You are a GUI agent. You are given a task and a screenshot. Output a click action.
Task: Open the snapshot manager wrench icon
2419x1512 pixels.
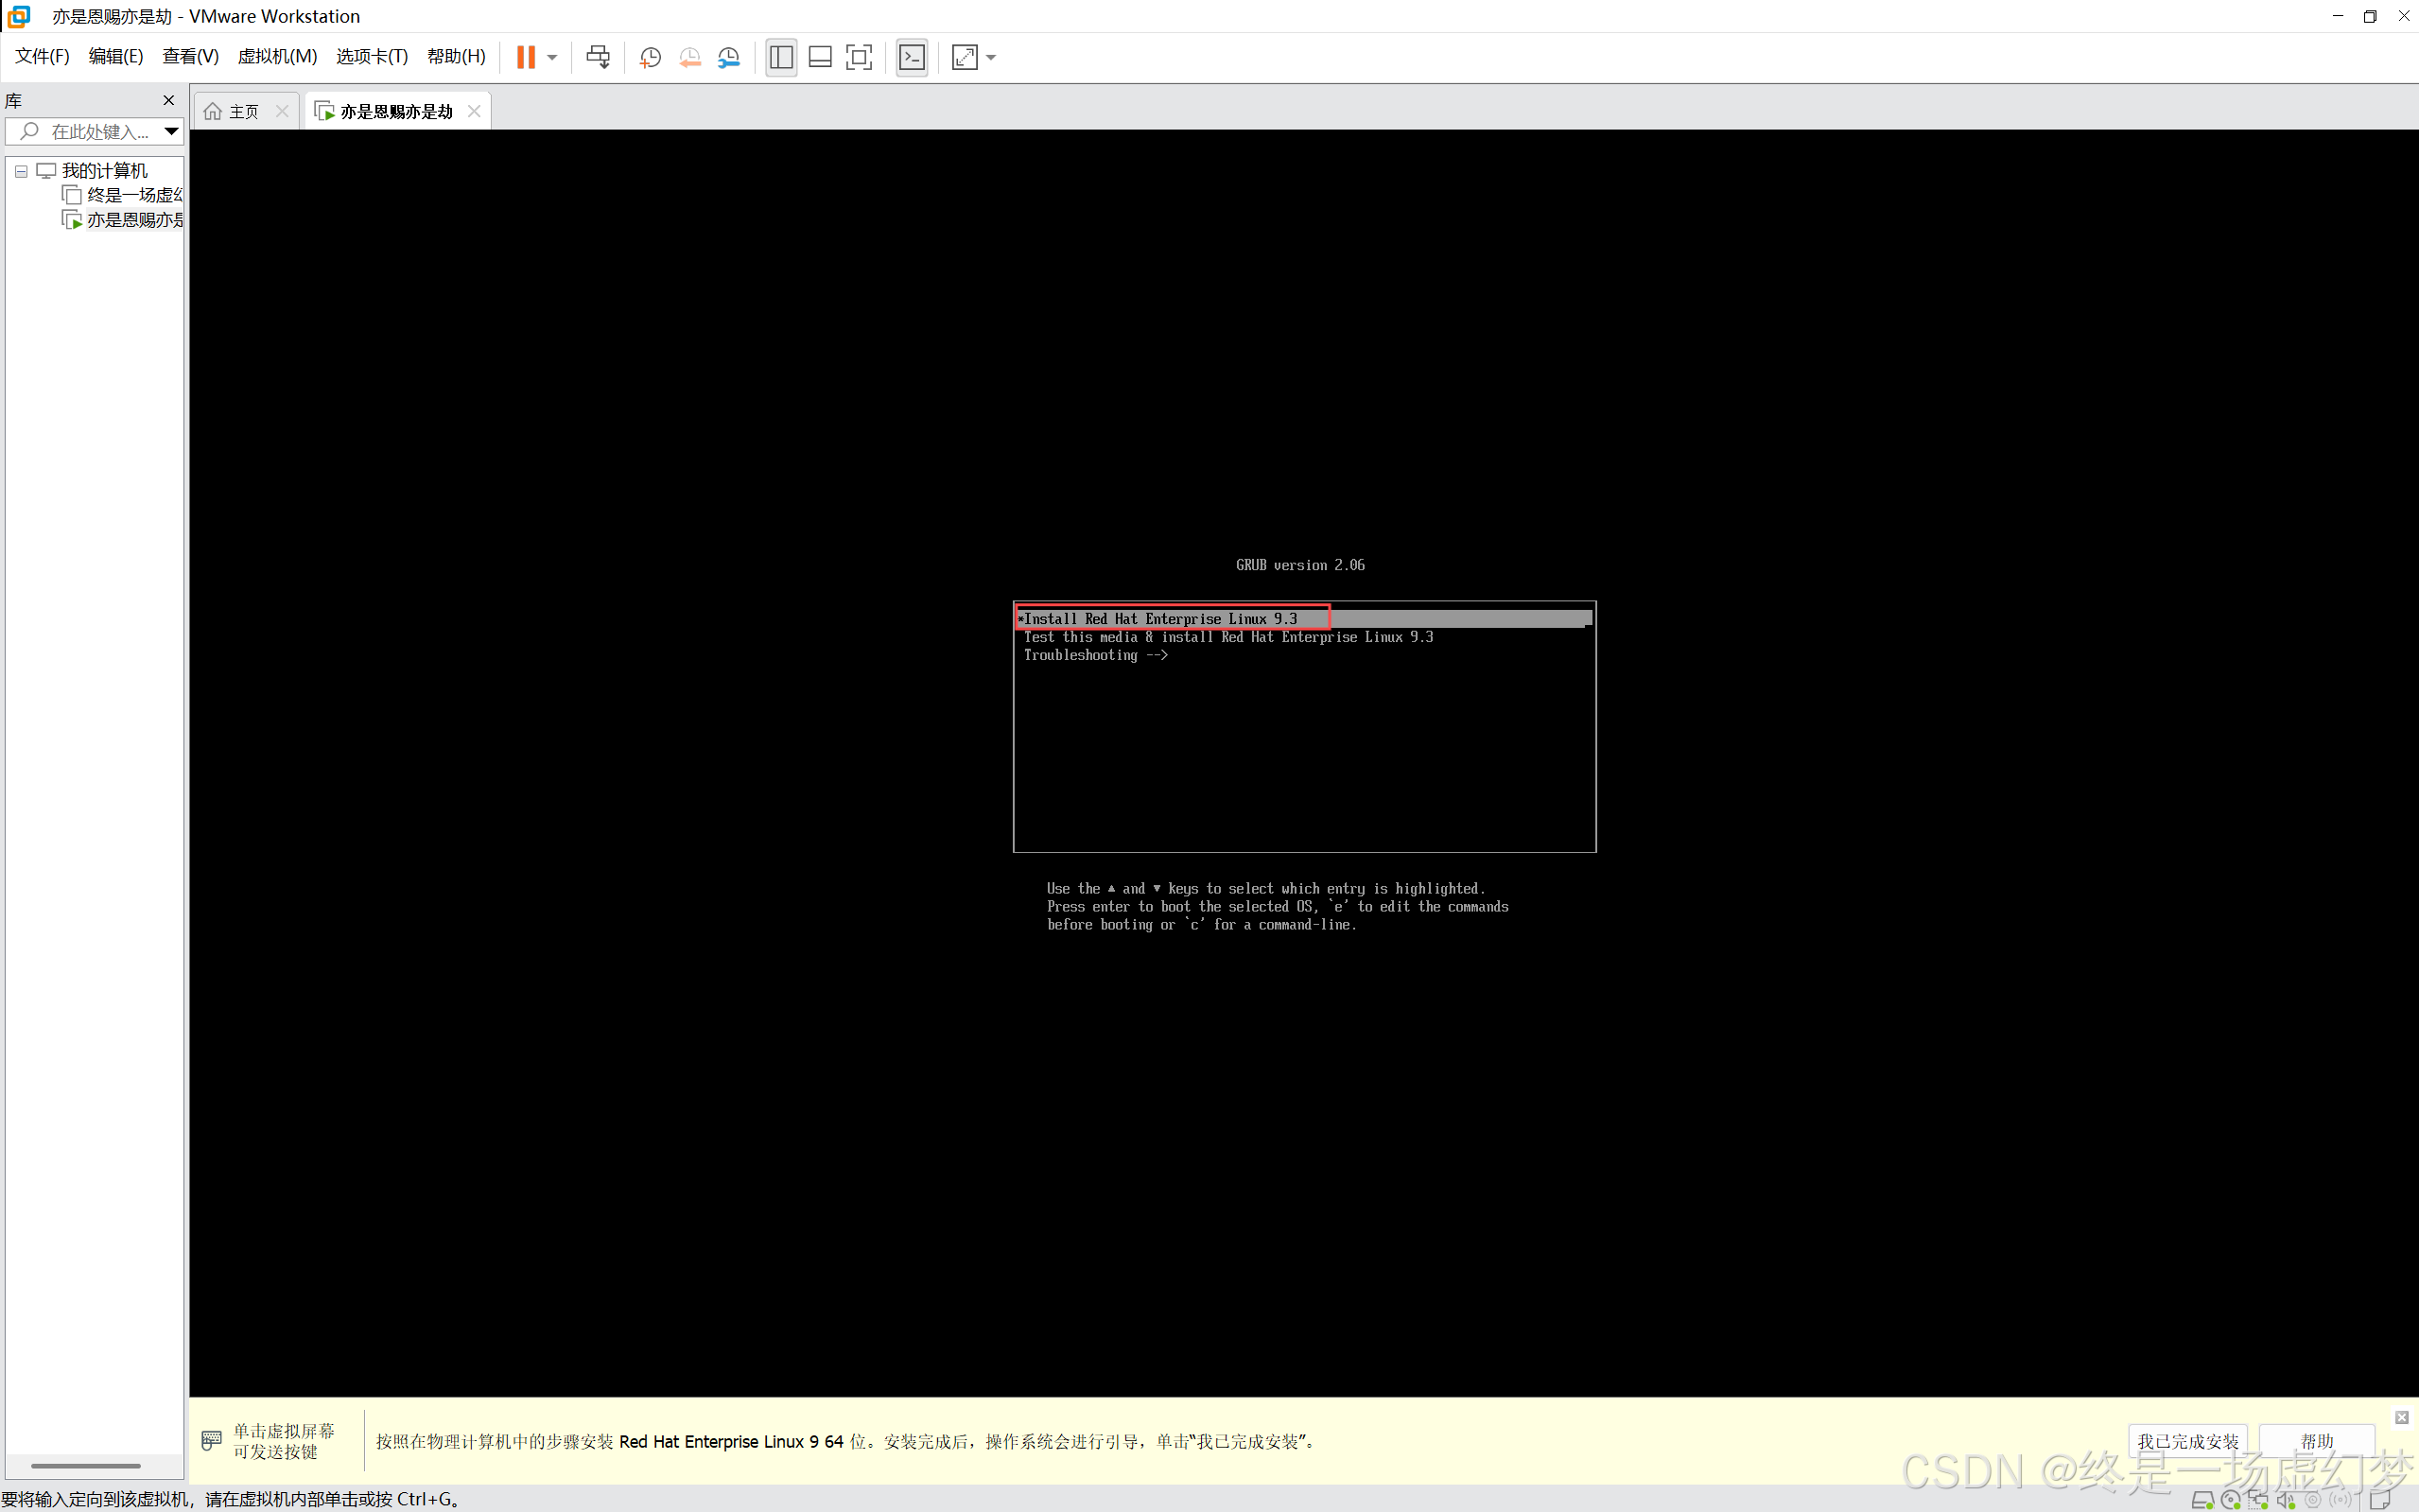pos(729,57)
